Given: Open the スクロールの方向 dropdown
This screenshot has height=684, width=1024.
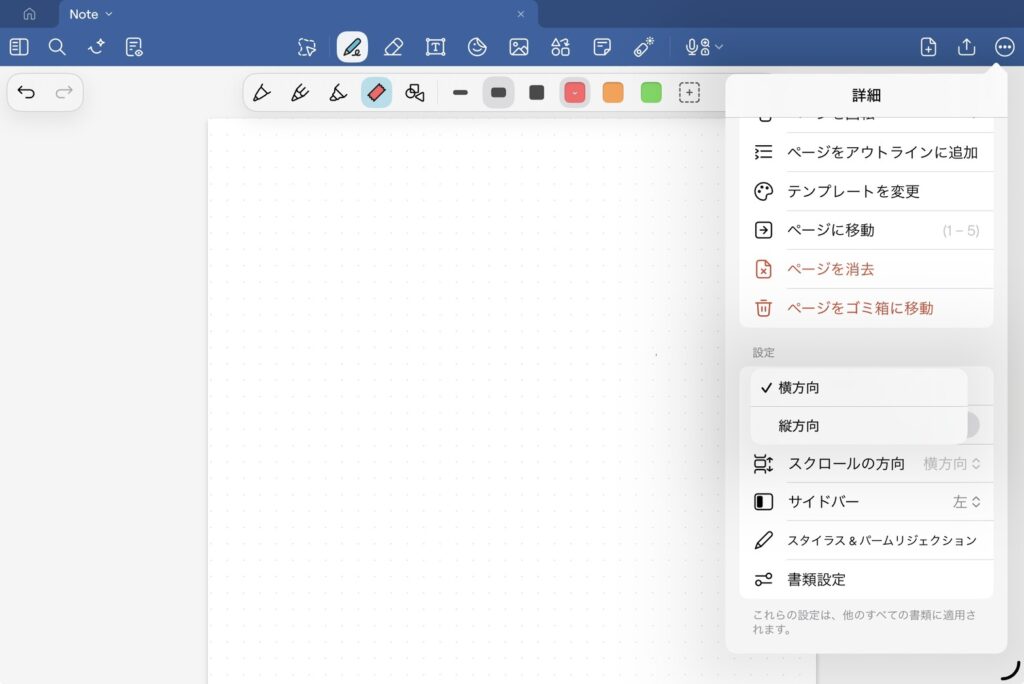Looking at the screenshot, I should (x=951, y=464).
